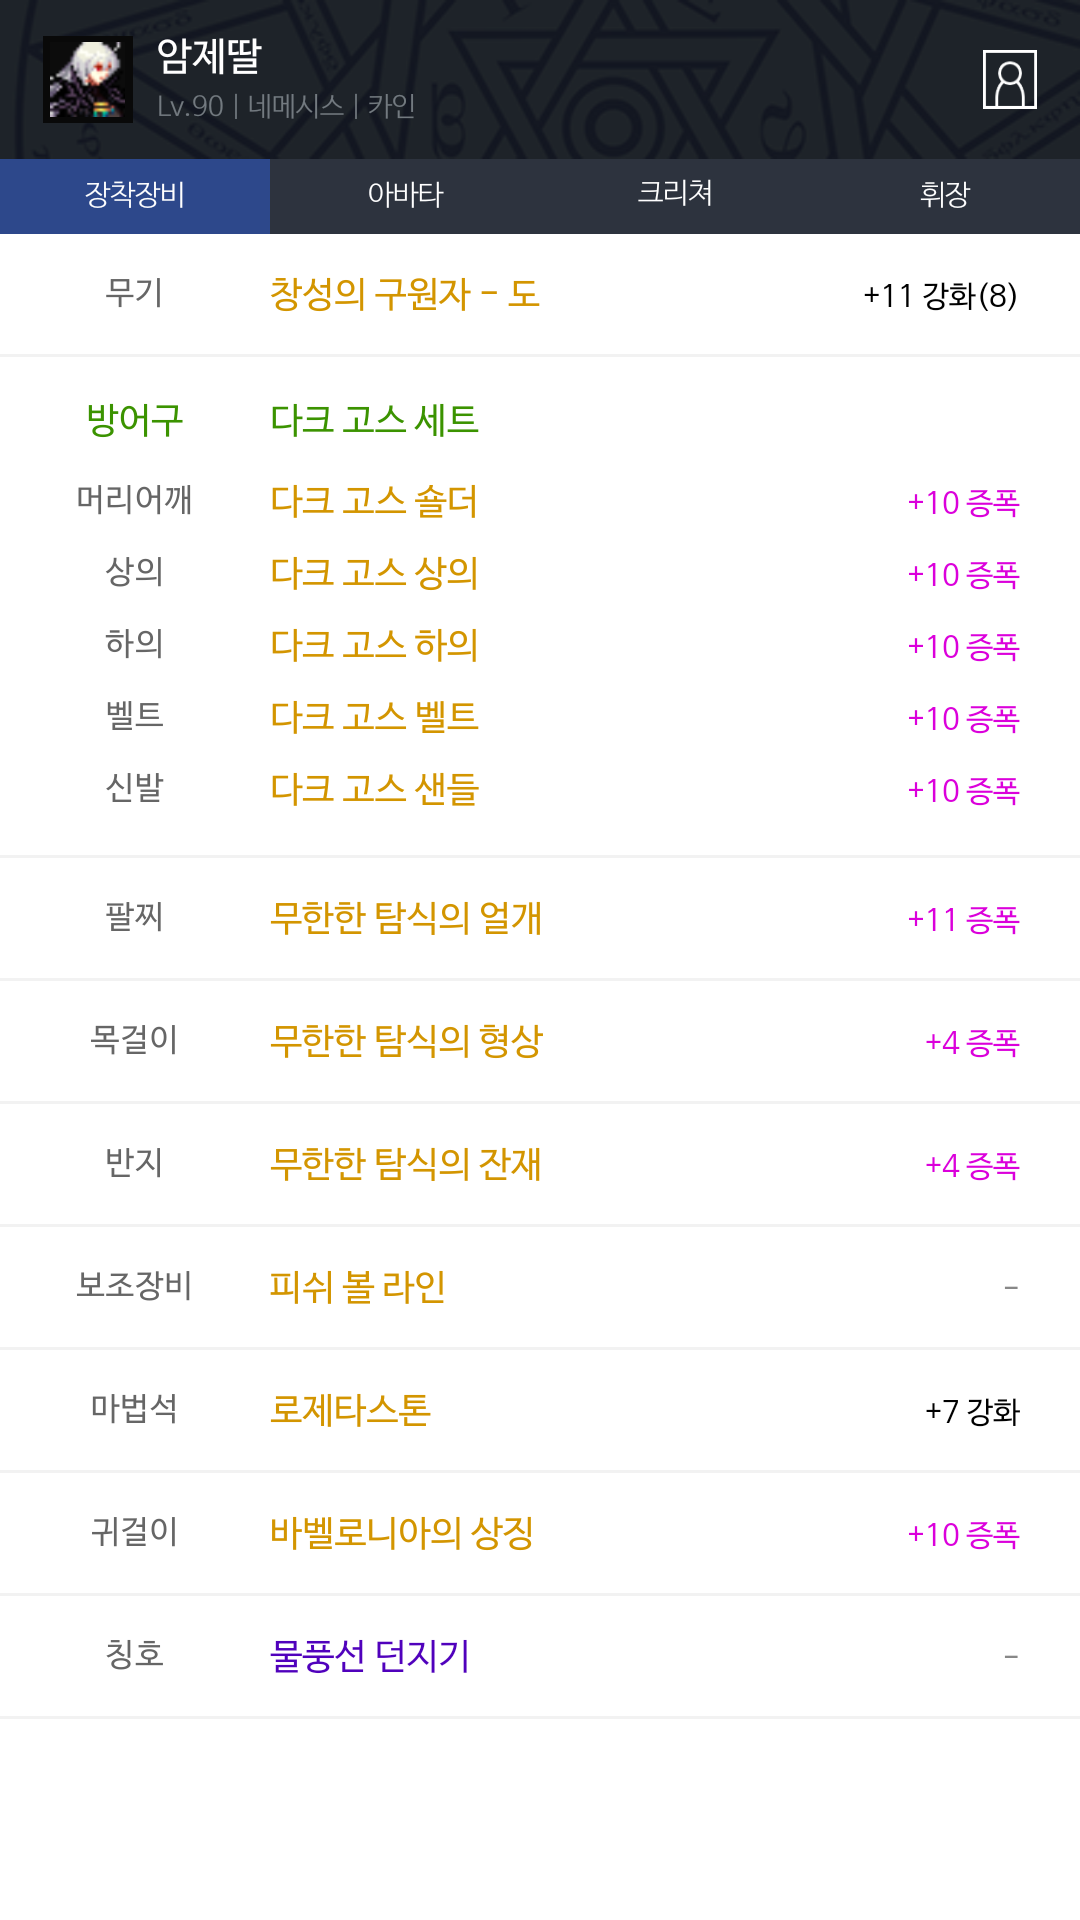Image resolution: width=1080 pixels, height=1920 pixels.
Task: Open magic stone 로제타스톤
Action: [x=350, y=1410]
